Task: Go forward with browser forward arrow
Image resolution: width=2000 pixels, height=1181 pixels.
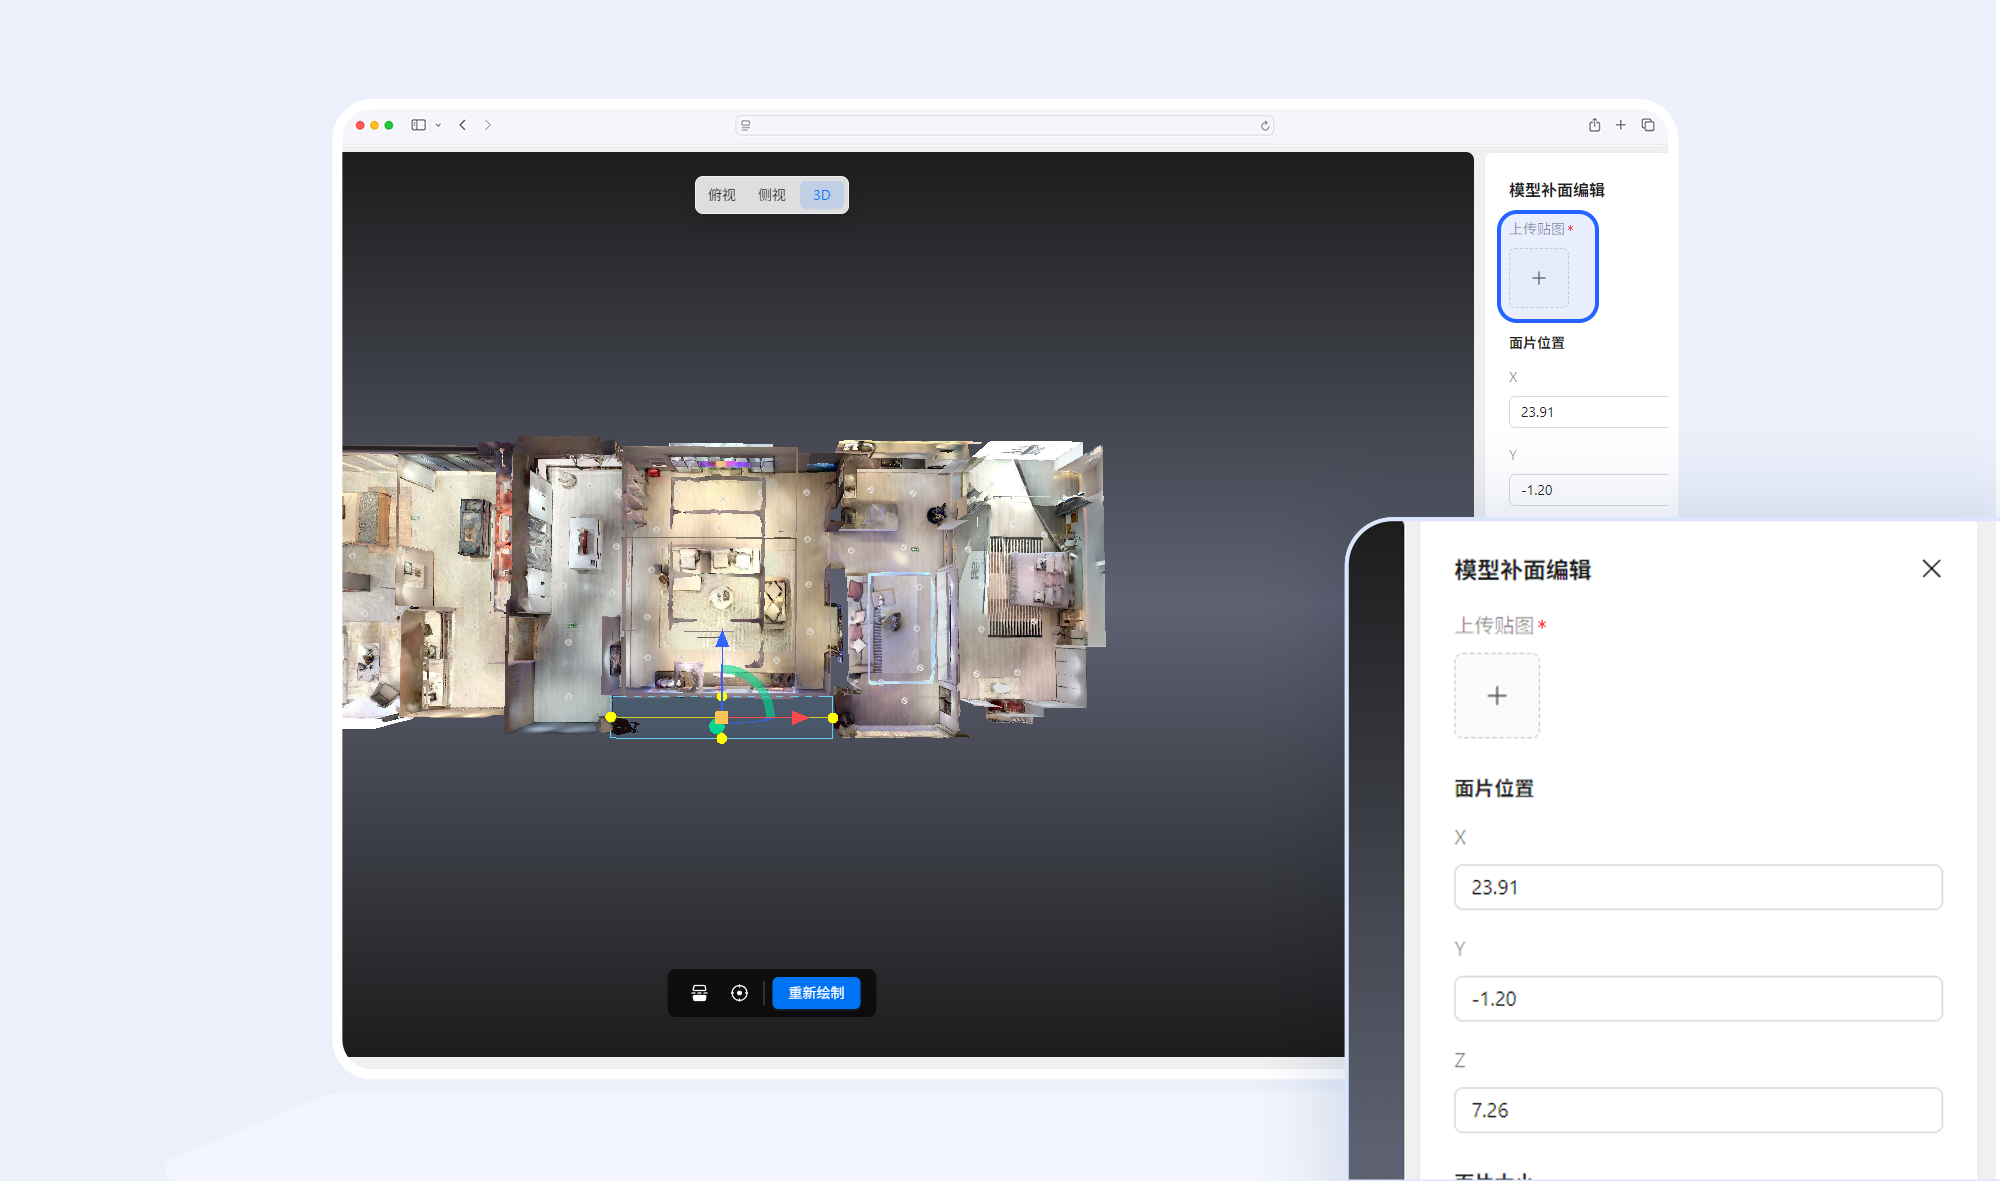Action: pyautogui.click(x=488, y=125)
